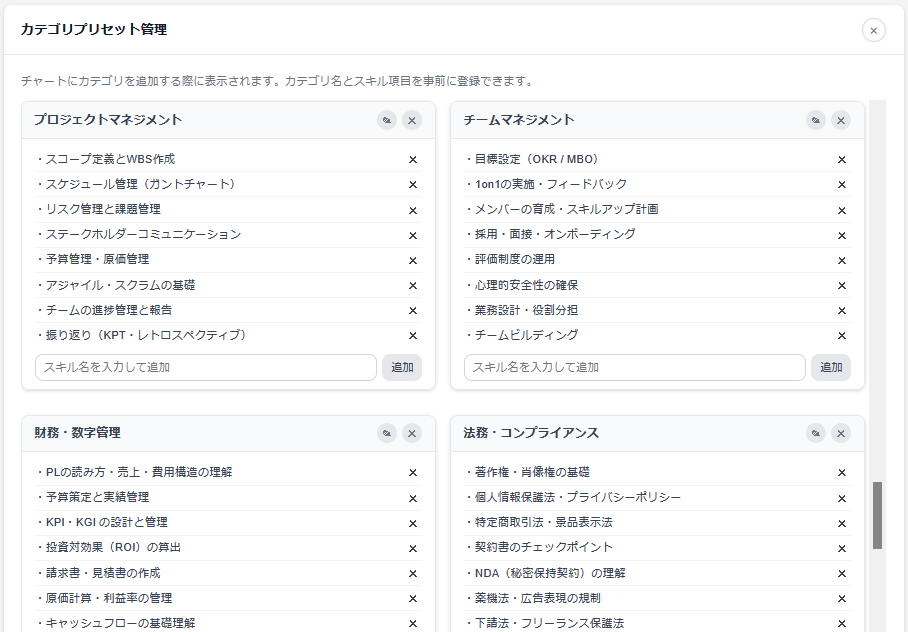908x632 pixels.
Task: Click the edit icon for プロジェクトマネジメント category
Action: click(x=387, y=120)
